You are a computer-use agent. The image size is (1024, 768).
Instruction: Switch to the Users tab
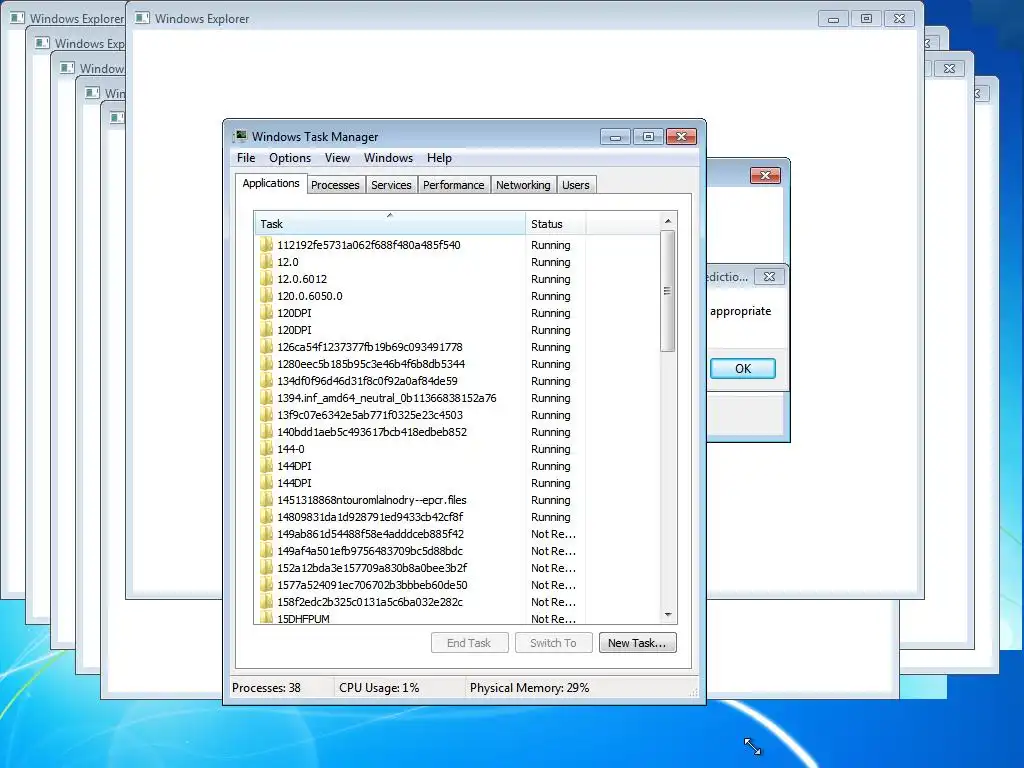[575, 185]
